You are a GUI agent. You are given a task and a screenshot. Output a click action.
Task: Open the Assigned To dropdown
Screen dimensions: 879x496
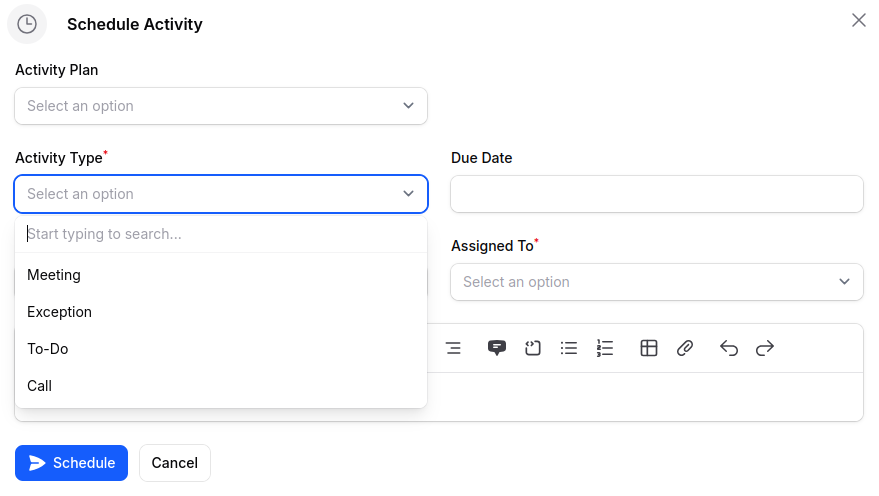click(x=656, y=282)
